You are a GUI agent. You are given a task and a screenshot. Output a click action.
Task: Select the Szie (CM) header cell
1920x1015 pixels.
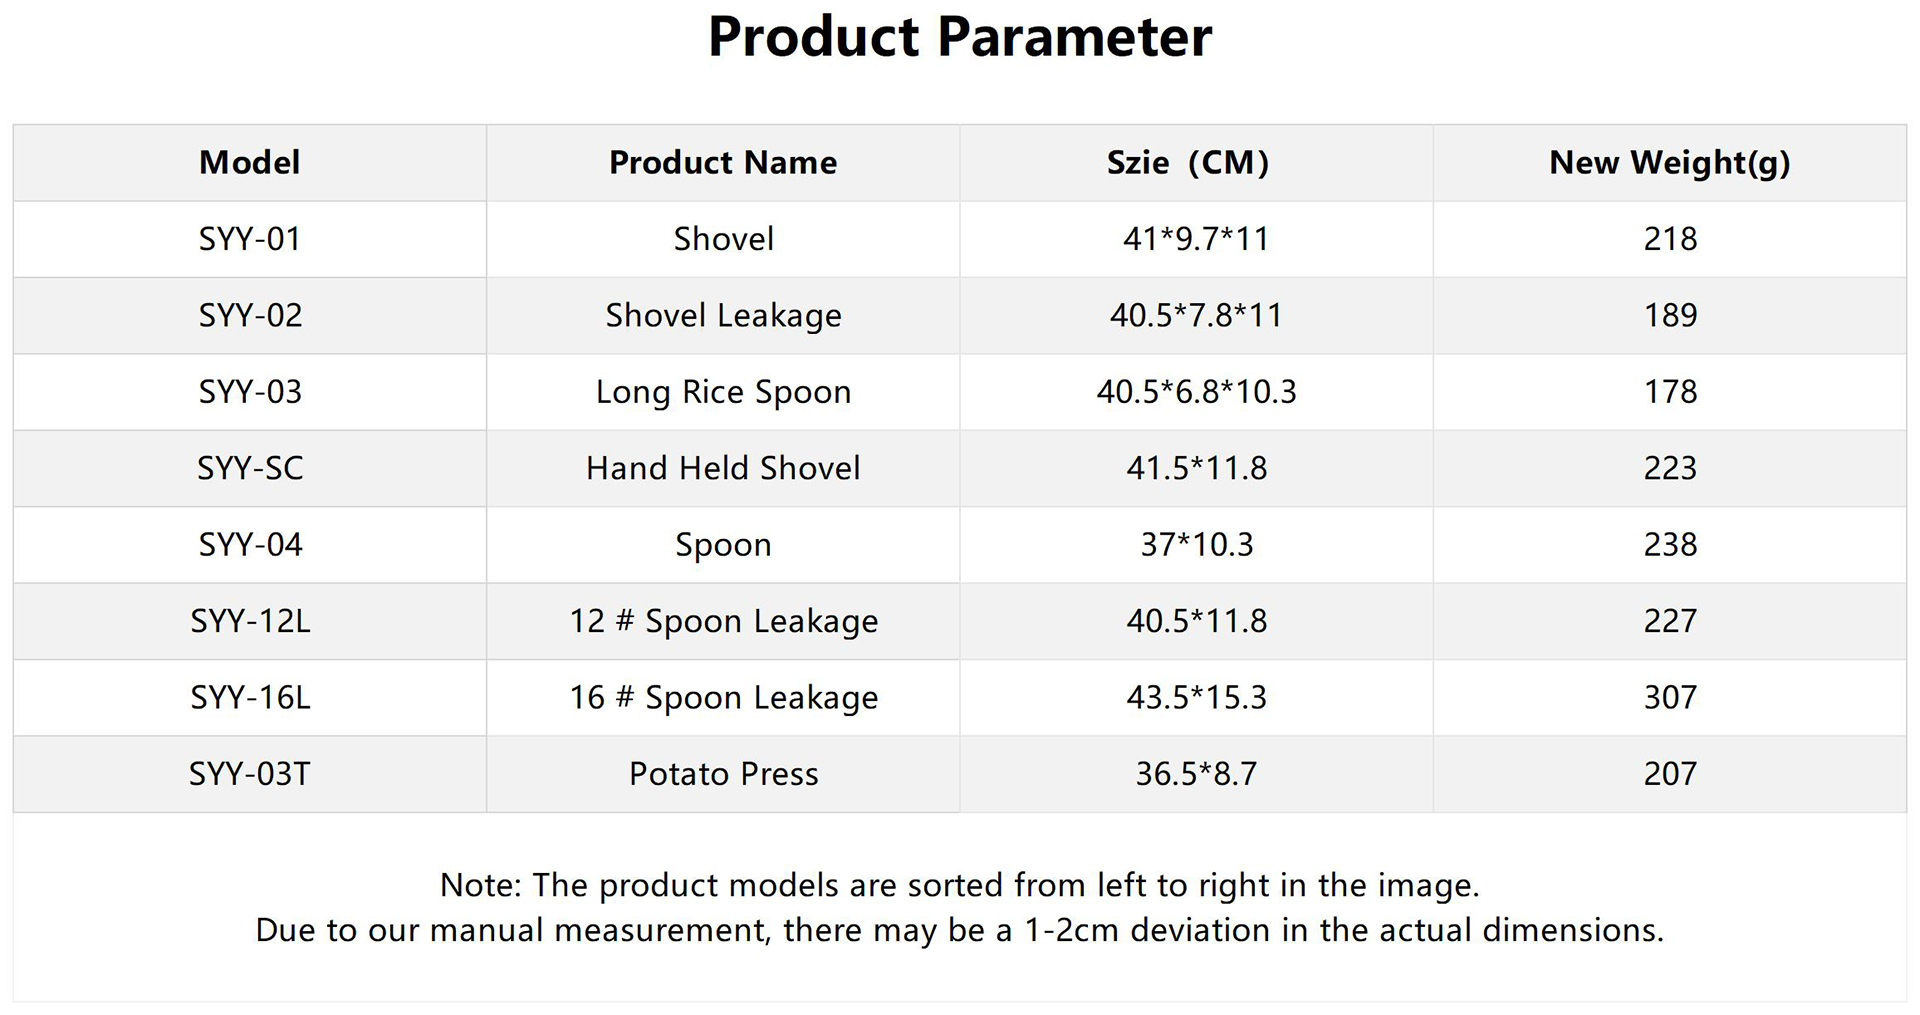pos(1196,163)
